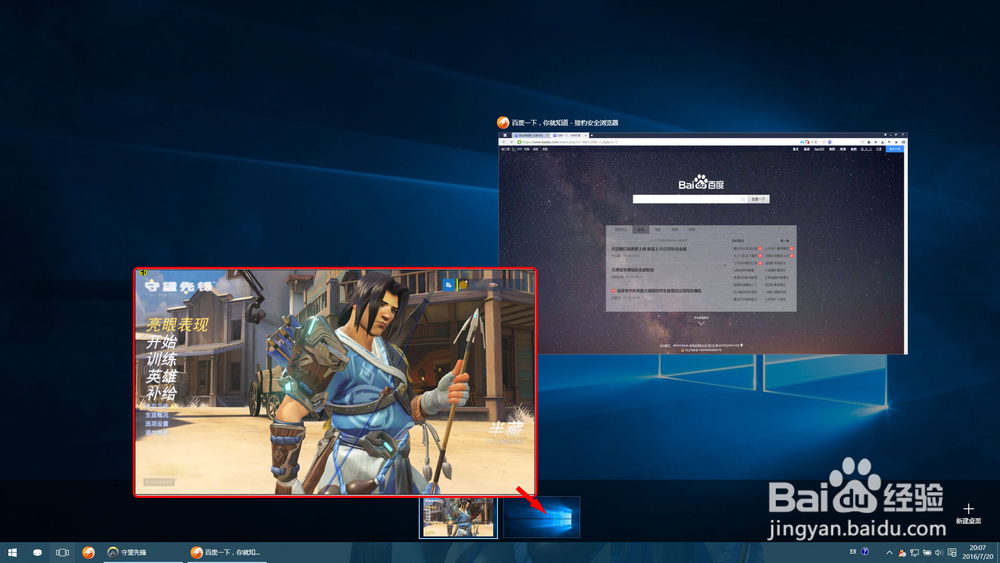Open the input language indicator
Image resolution: width=1000 pixels, height=563 pixels.
pyautogui.click(x=851, y=551)
